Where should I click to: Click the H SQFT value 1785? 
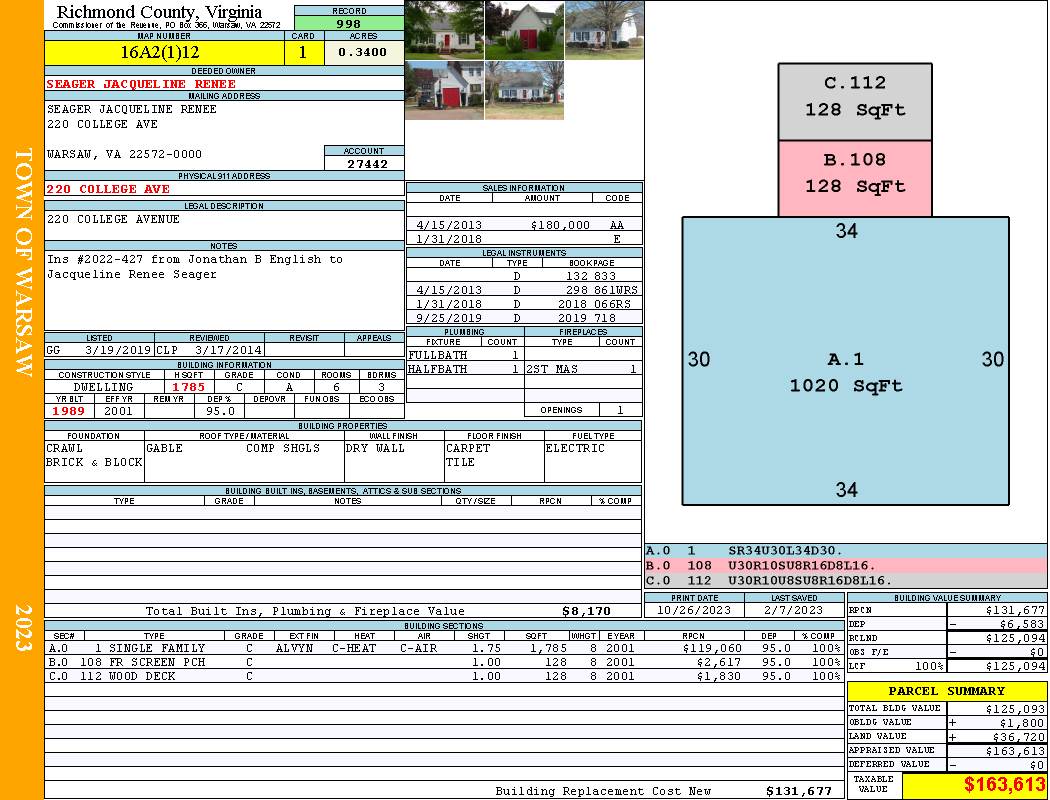coord(188,387)
